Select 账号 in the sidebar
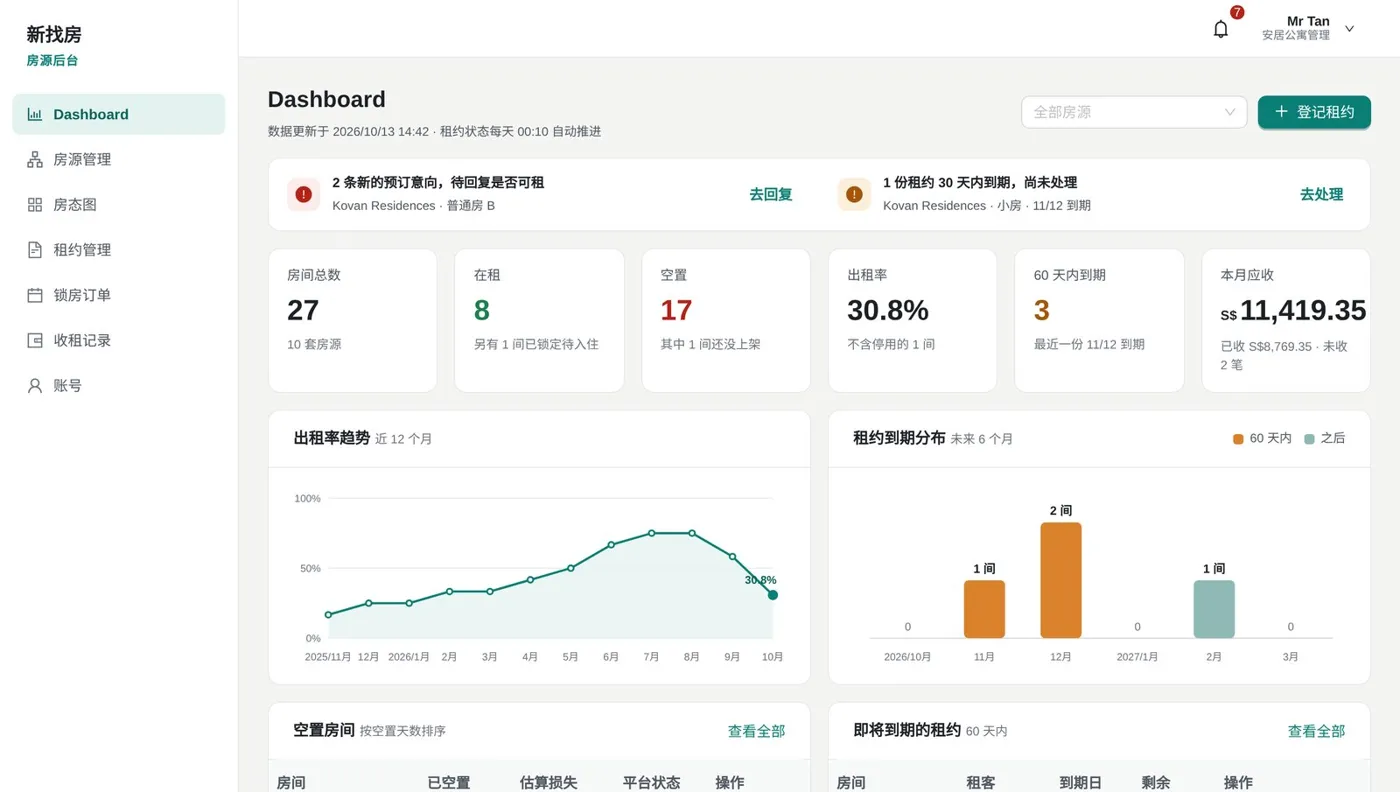Screen dimensions: 1400x792 point(119,385)
